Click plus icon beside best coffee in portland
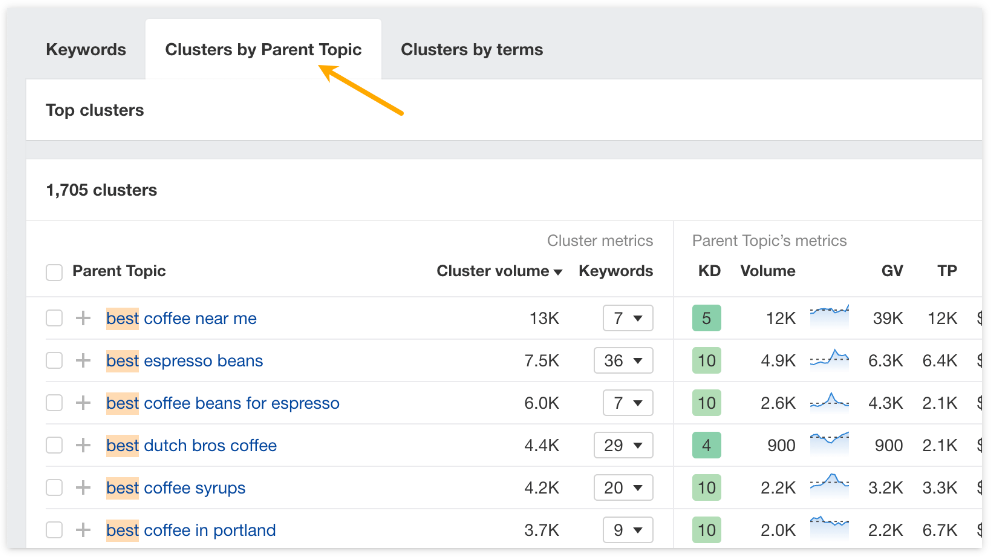 tap(83, 530)
